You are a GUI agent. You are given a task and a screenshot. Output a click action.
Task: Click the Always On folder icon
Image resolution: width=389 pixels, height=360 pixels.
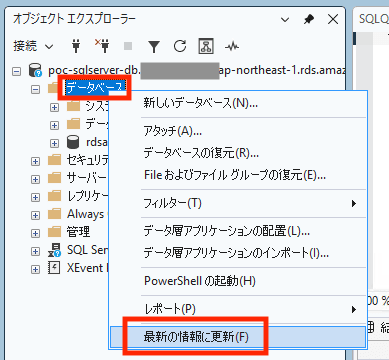point(54,214)
